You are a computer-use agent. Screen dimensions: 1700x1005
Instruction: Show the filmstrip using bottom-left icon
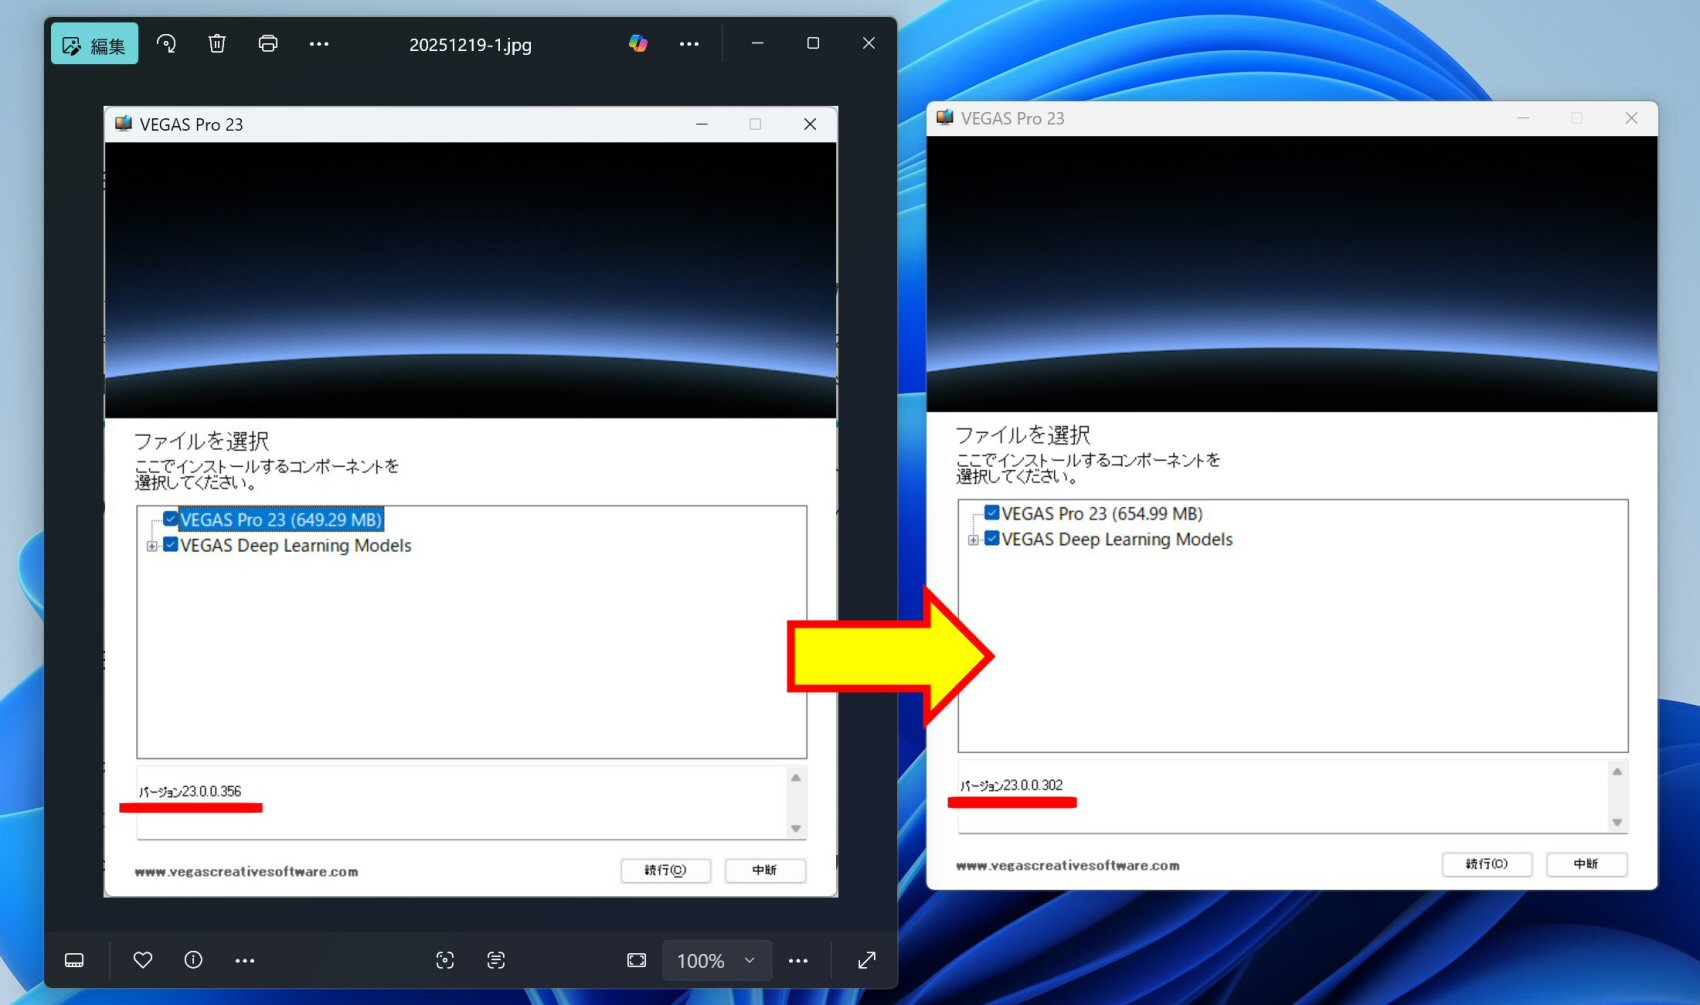click(x=75, y=960)
